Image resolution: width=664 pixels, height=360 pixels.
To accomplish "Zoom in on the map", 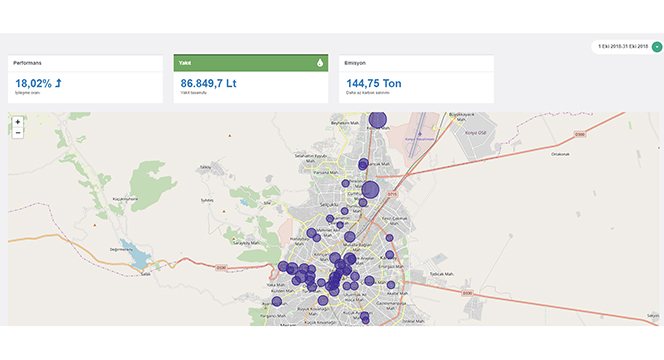I will tap(17, 122).
